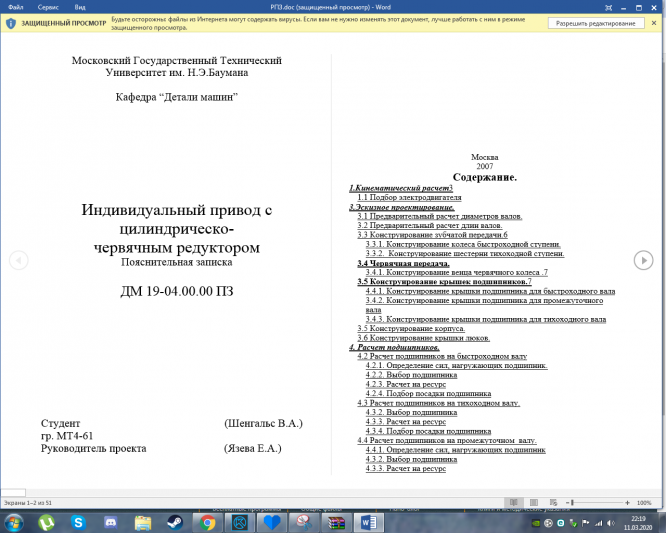Open 4.2.4. Подбор посадки подшипника link

coord(428,394)
